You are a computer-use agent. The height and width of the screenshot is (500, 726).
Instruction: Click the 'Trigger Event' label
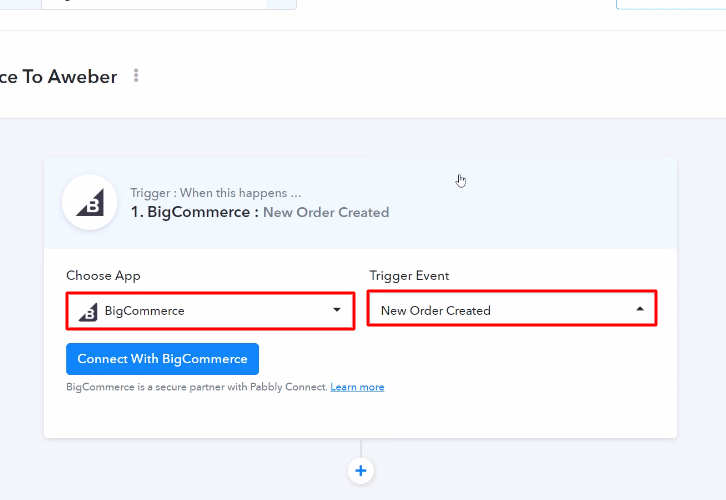click(x=409, y=275)
